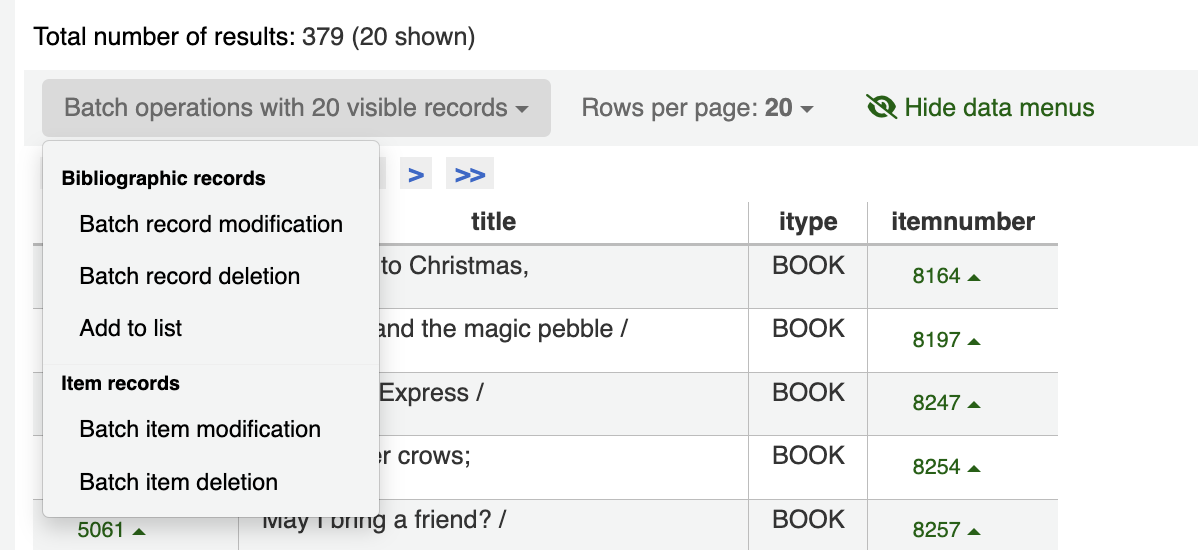Click the caret beside itemnumber 8254
The height and width of the screenshot is (550, 1198).
coord(974,468)
